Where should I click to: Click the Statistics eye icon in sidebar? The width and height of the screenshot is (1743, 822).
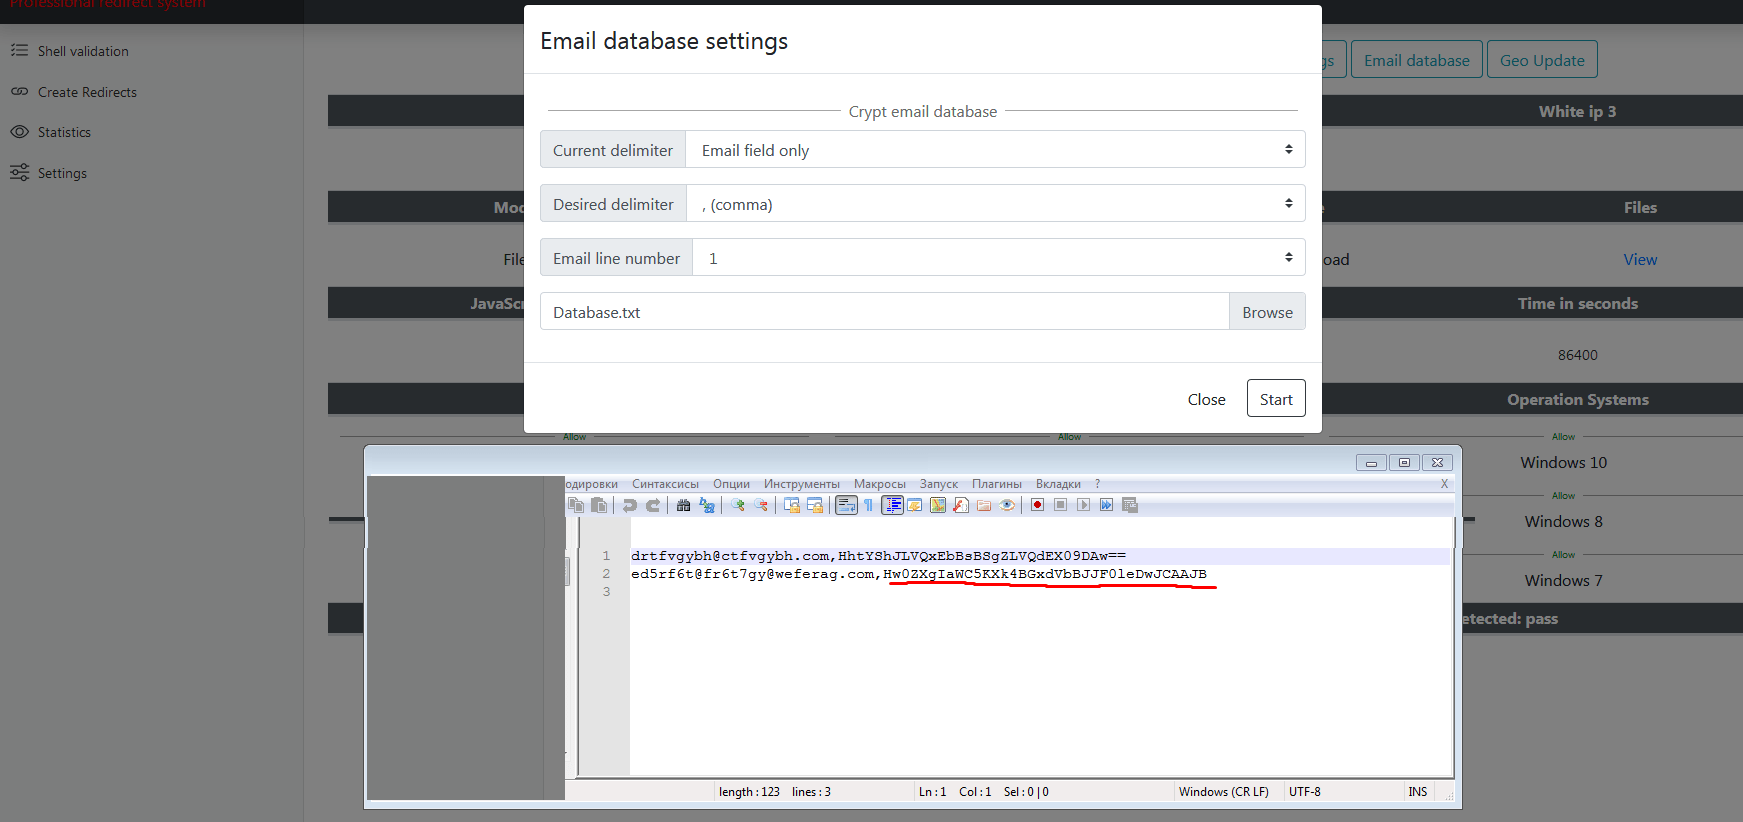tap(19, 132)
